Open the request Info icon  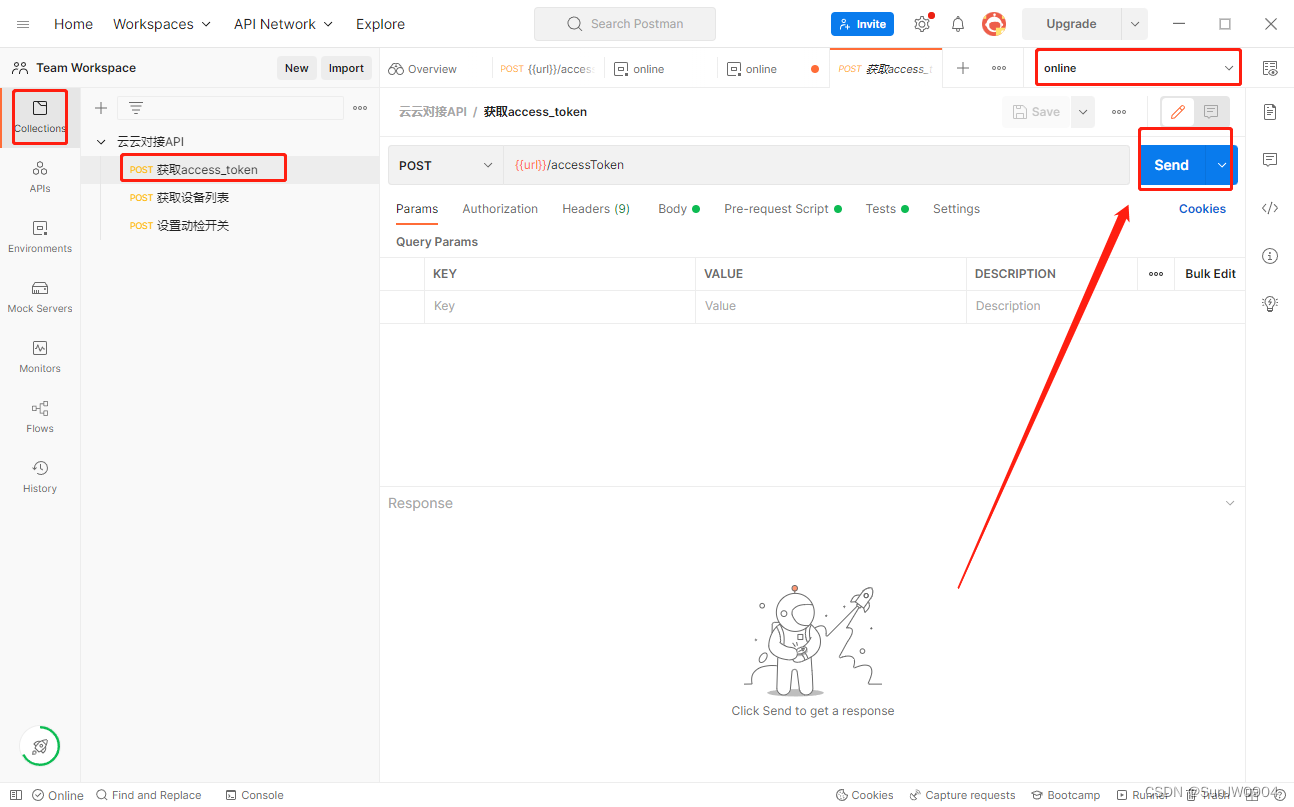(1270, 256)
